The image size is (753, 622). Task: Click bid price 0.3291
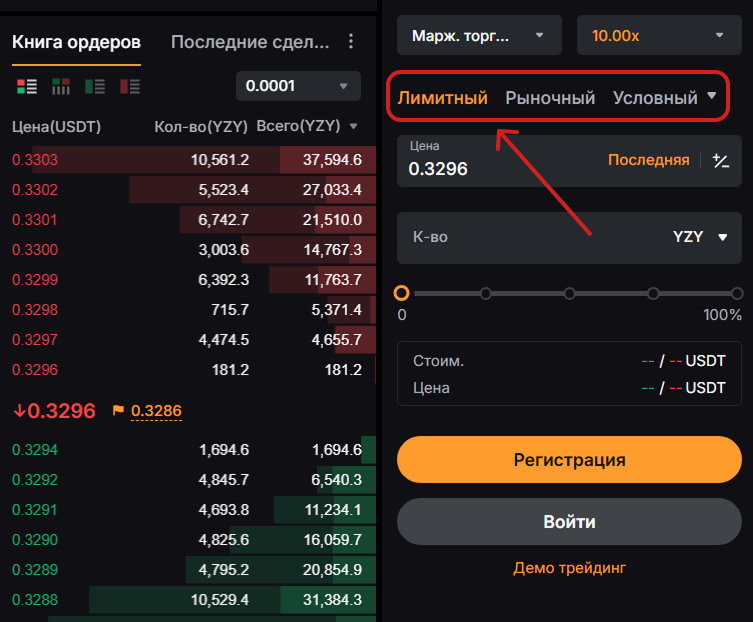(35, 510)
